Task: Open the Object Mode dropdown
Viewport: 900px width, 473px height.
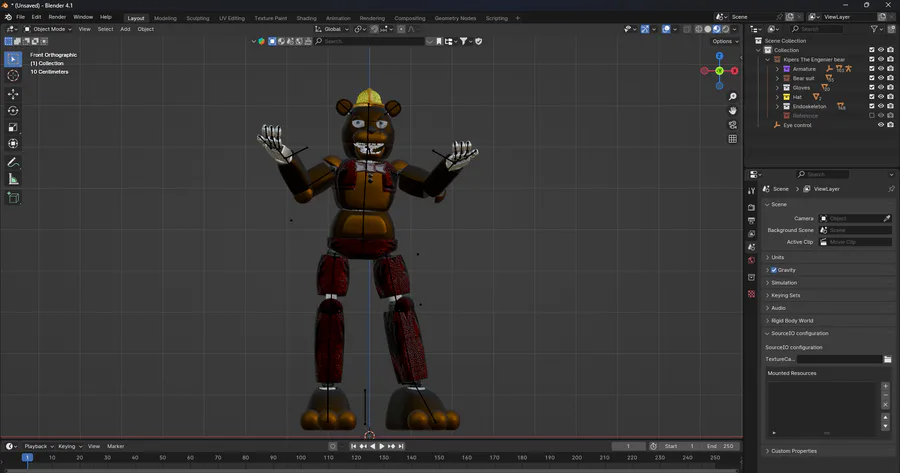Action: pos(48,29)
